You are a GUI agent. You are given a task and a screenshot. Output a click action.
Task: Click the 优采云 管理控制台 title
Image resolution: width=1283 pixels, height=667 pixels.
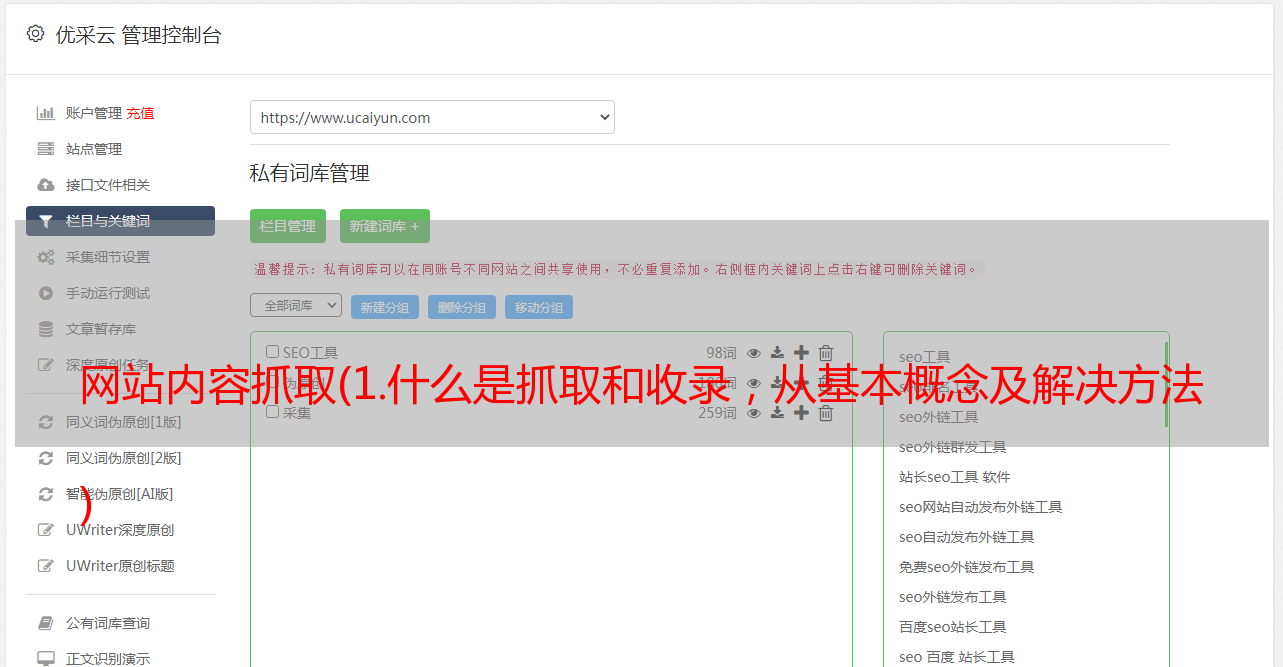tap(139, 35)
